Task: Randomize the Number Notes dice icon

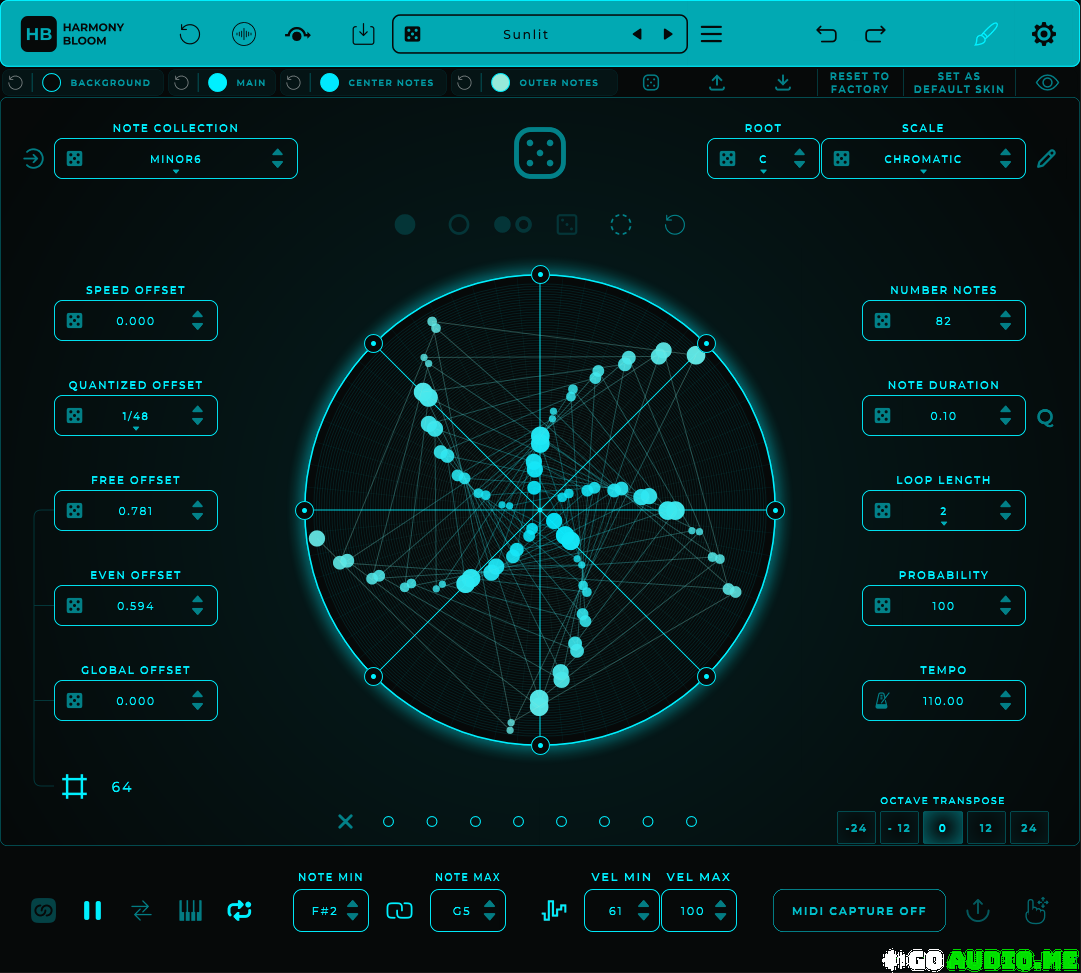Action: (882, 321)
